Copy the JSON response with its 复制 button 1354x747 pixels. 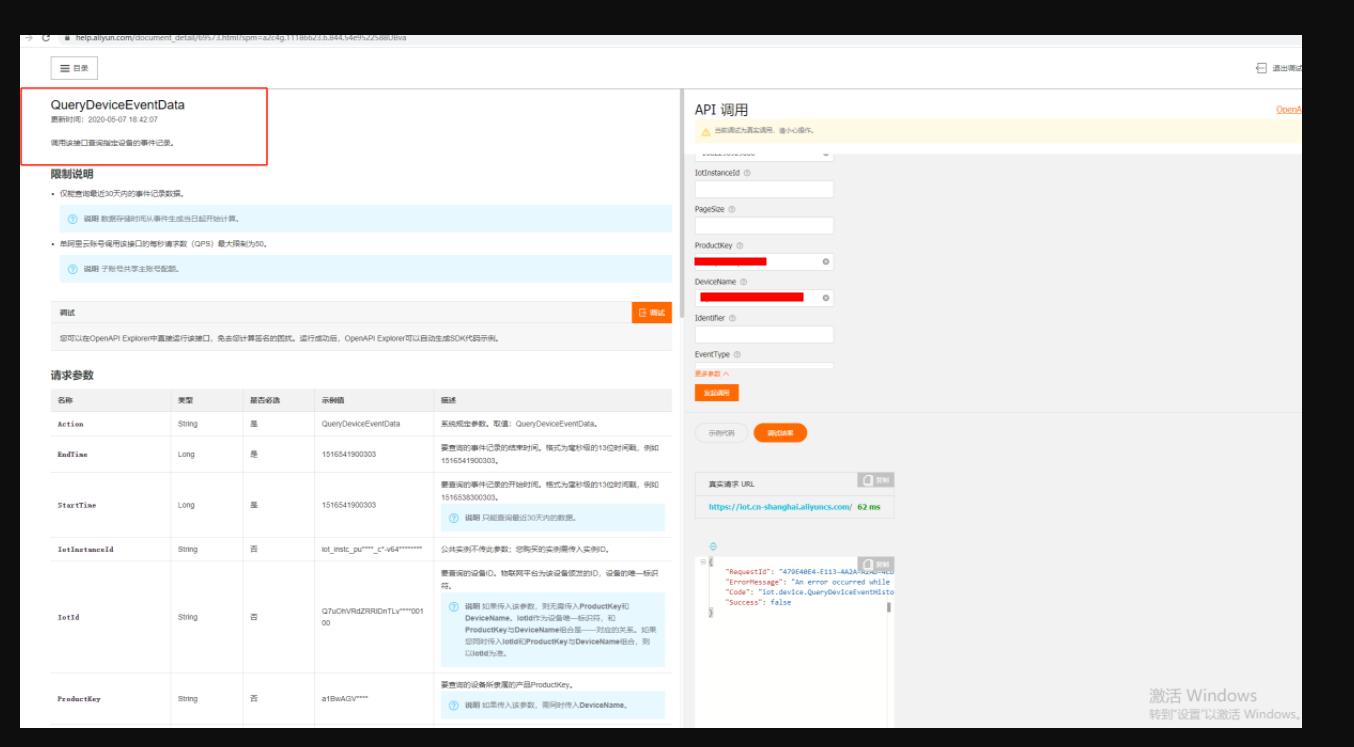876,565
